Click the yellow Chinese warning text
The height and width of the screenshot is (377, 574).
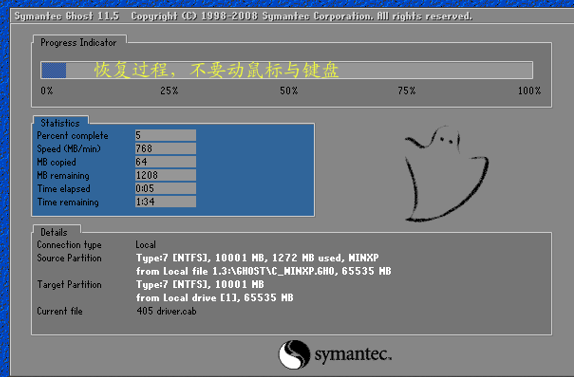coord(216,70)
